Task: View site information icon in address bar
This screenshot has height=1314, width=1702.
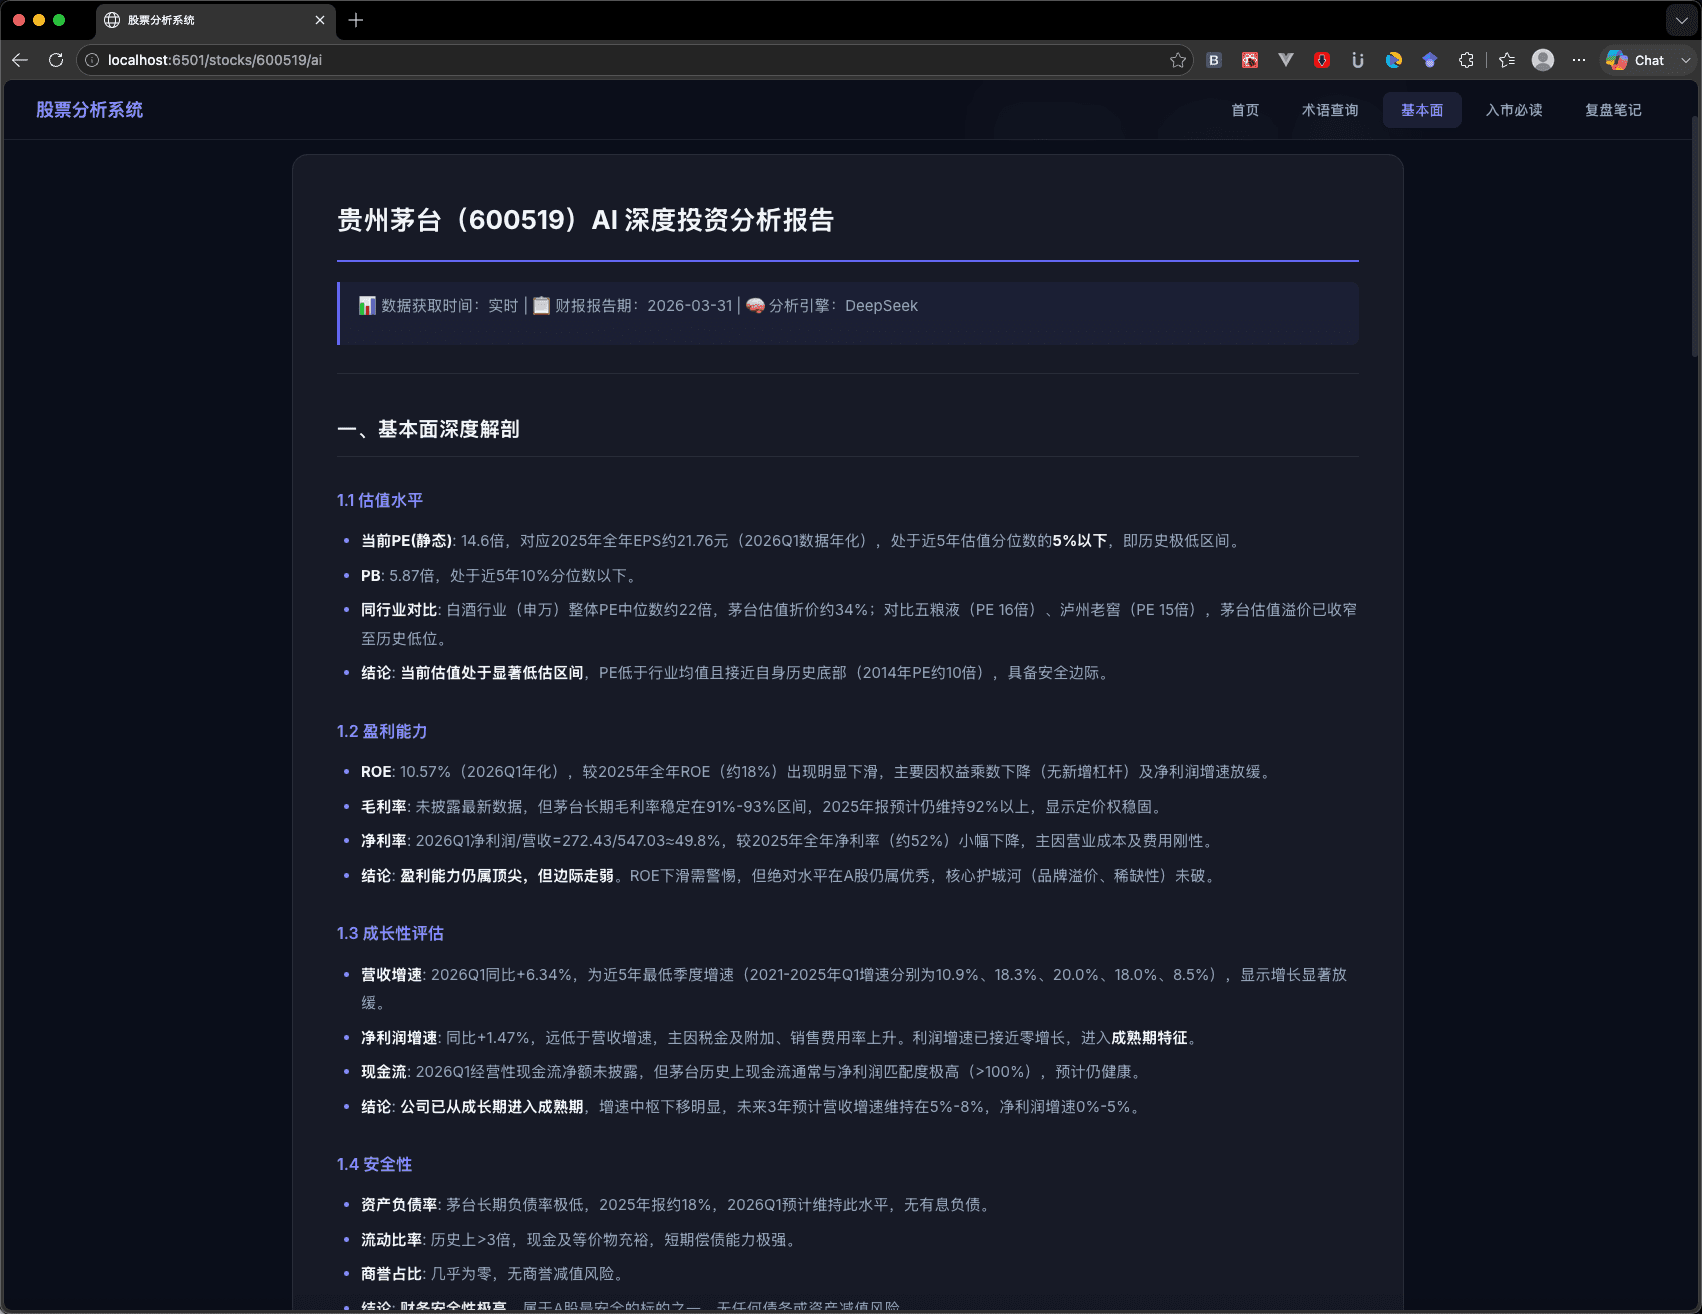Action: tap(92, 60)
